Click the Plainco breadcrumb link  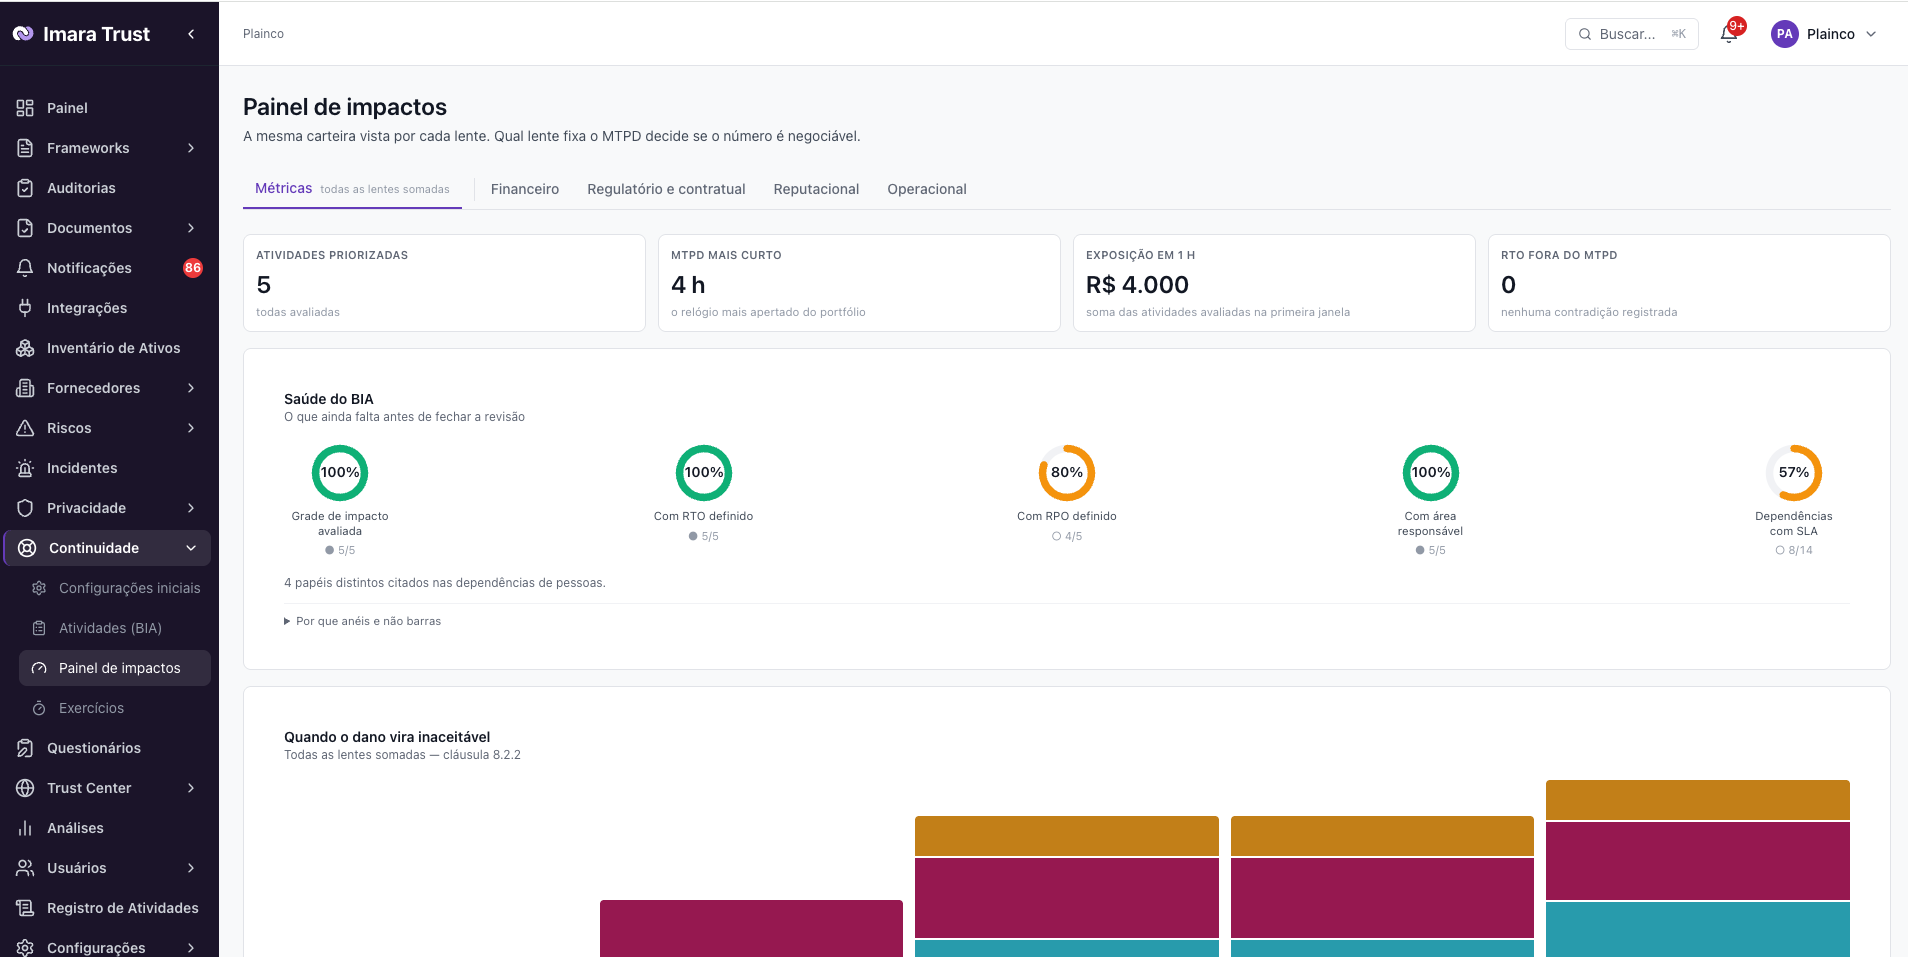pyautogui.click(x=263, y=34)
